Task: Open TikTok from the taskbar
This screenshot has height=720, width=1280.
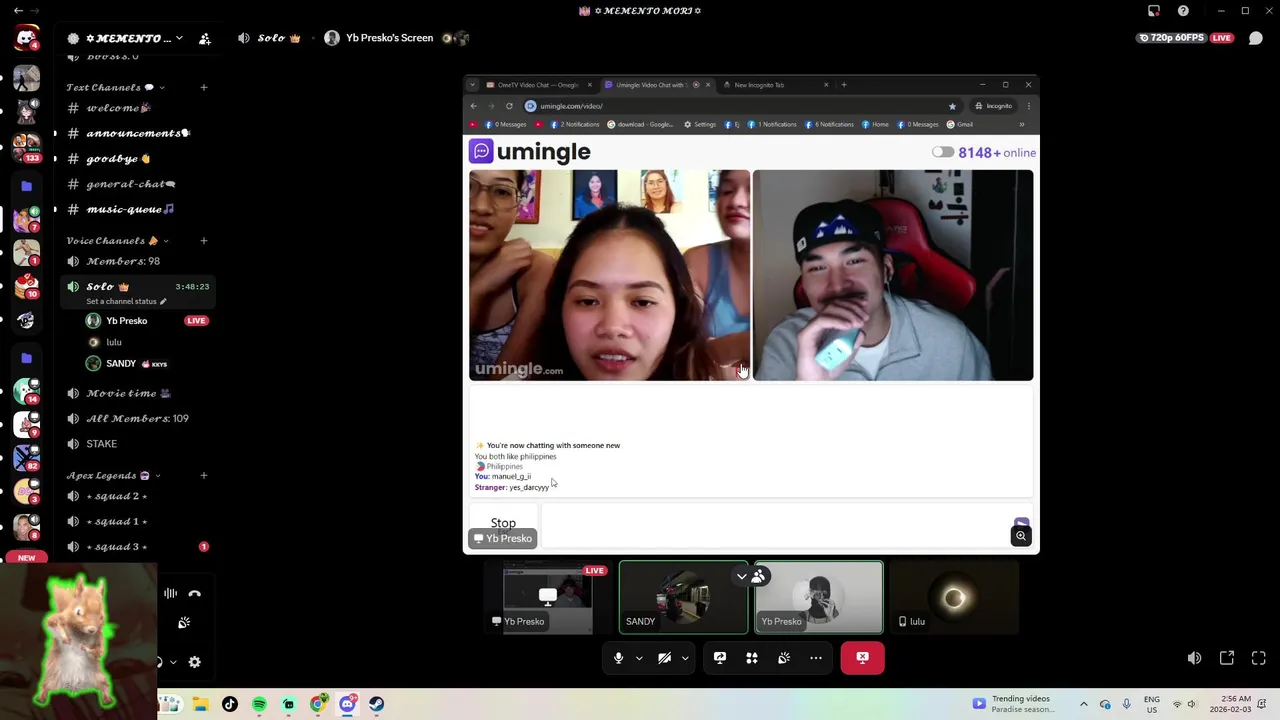Action: click(230, 704)
